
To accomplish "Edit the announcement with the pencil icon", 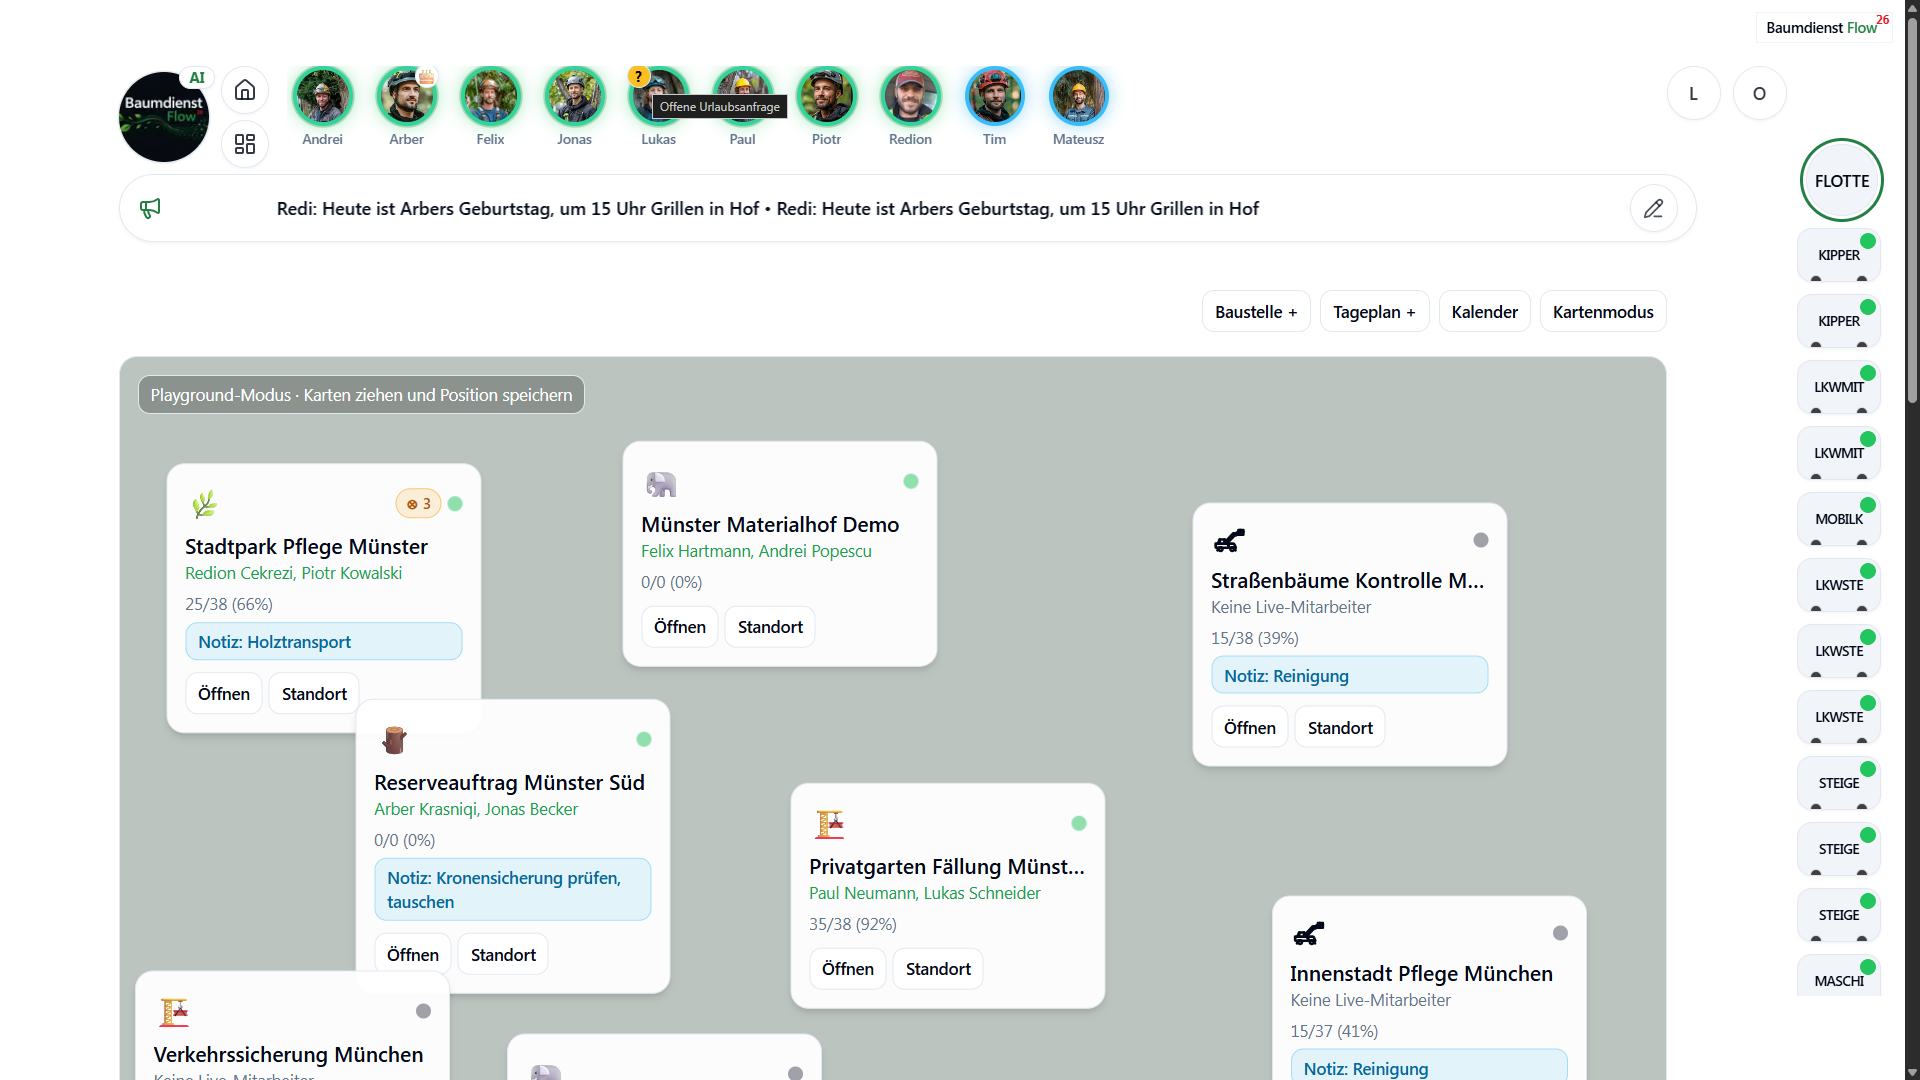I will click(x=1654, y=208).
